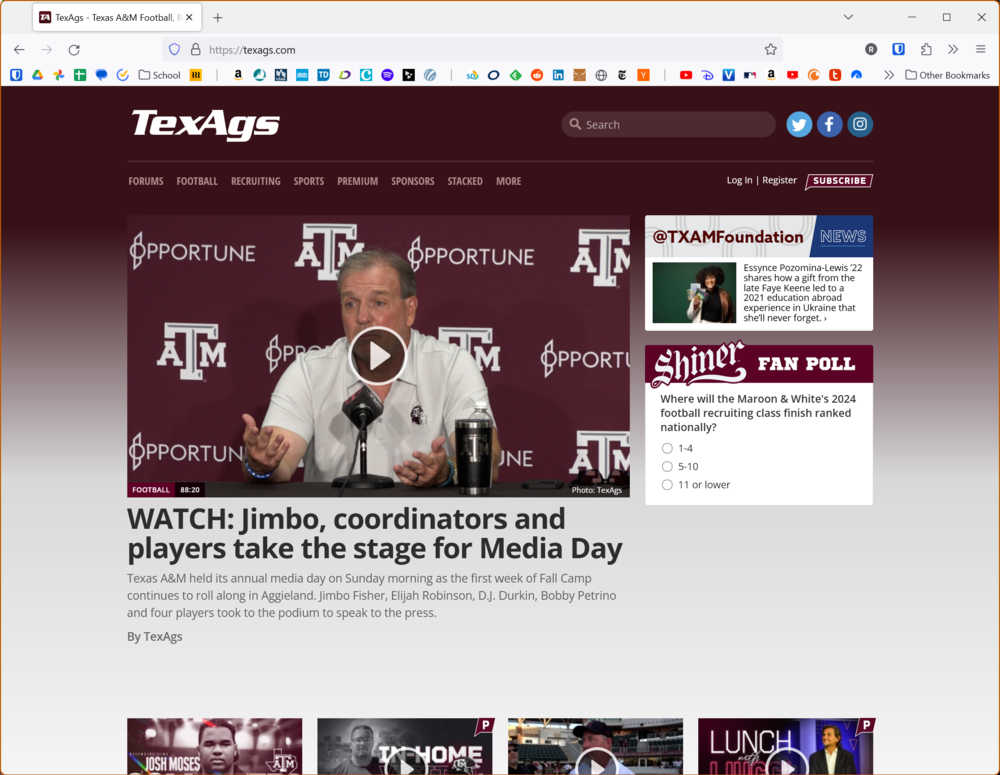Choose "11 or lower" in fan poll
The width and height of the screenshot is (1000, 775).
[667, 485]
